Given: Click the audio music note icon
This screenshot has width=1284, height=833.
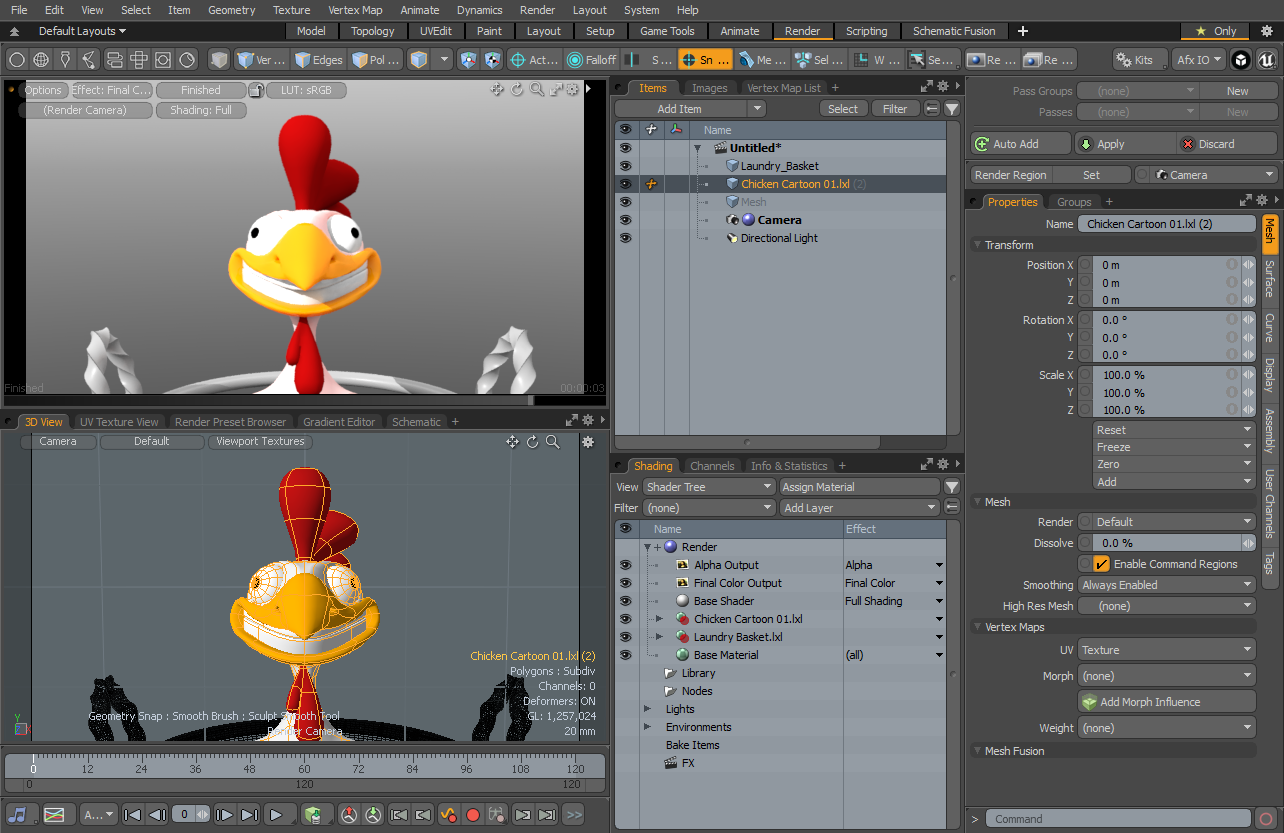Looking at the screenshot, I should tap(18, 815).
